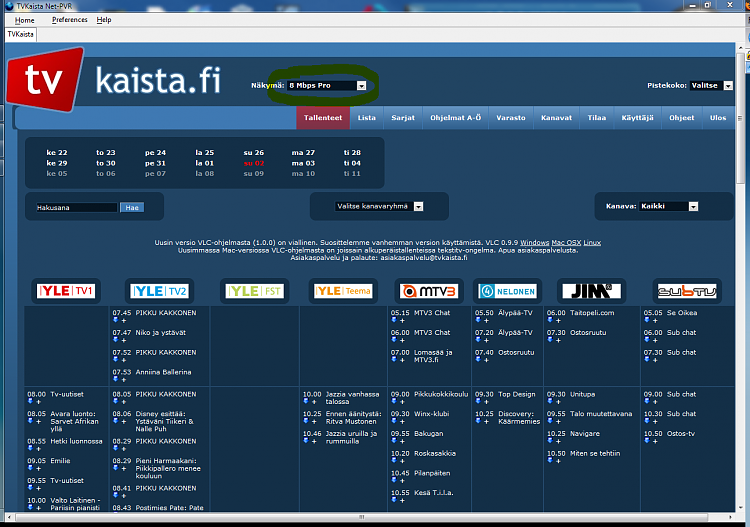Open the JIM channel logo

592,291
